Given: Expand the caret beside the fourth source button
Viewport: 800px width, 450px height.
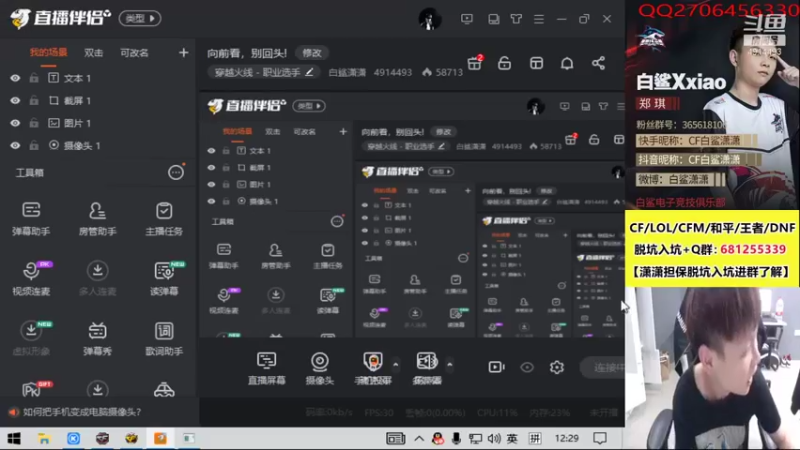Looking at the screenshot, I should pyautogui.click(x=449, y=365).
